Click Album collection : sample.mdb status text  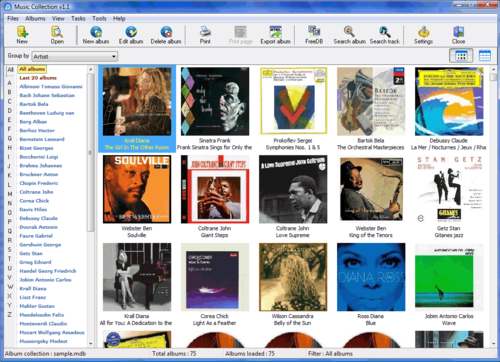(45, 354)
